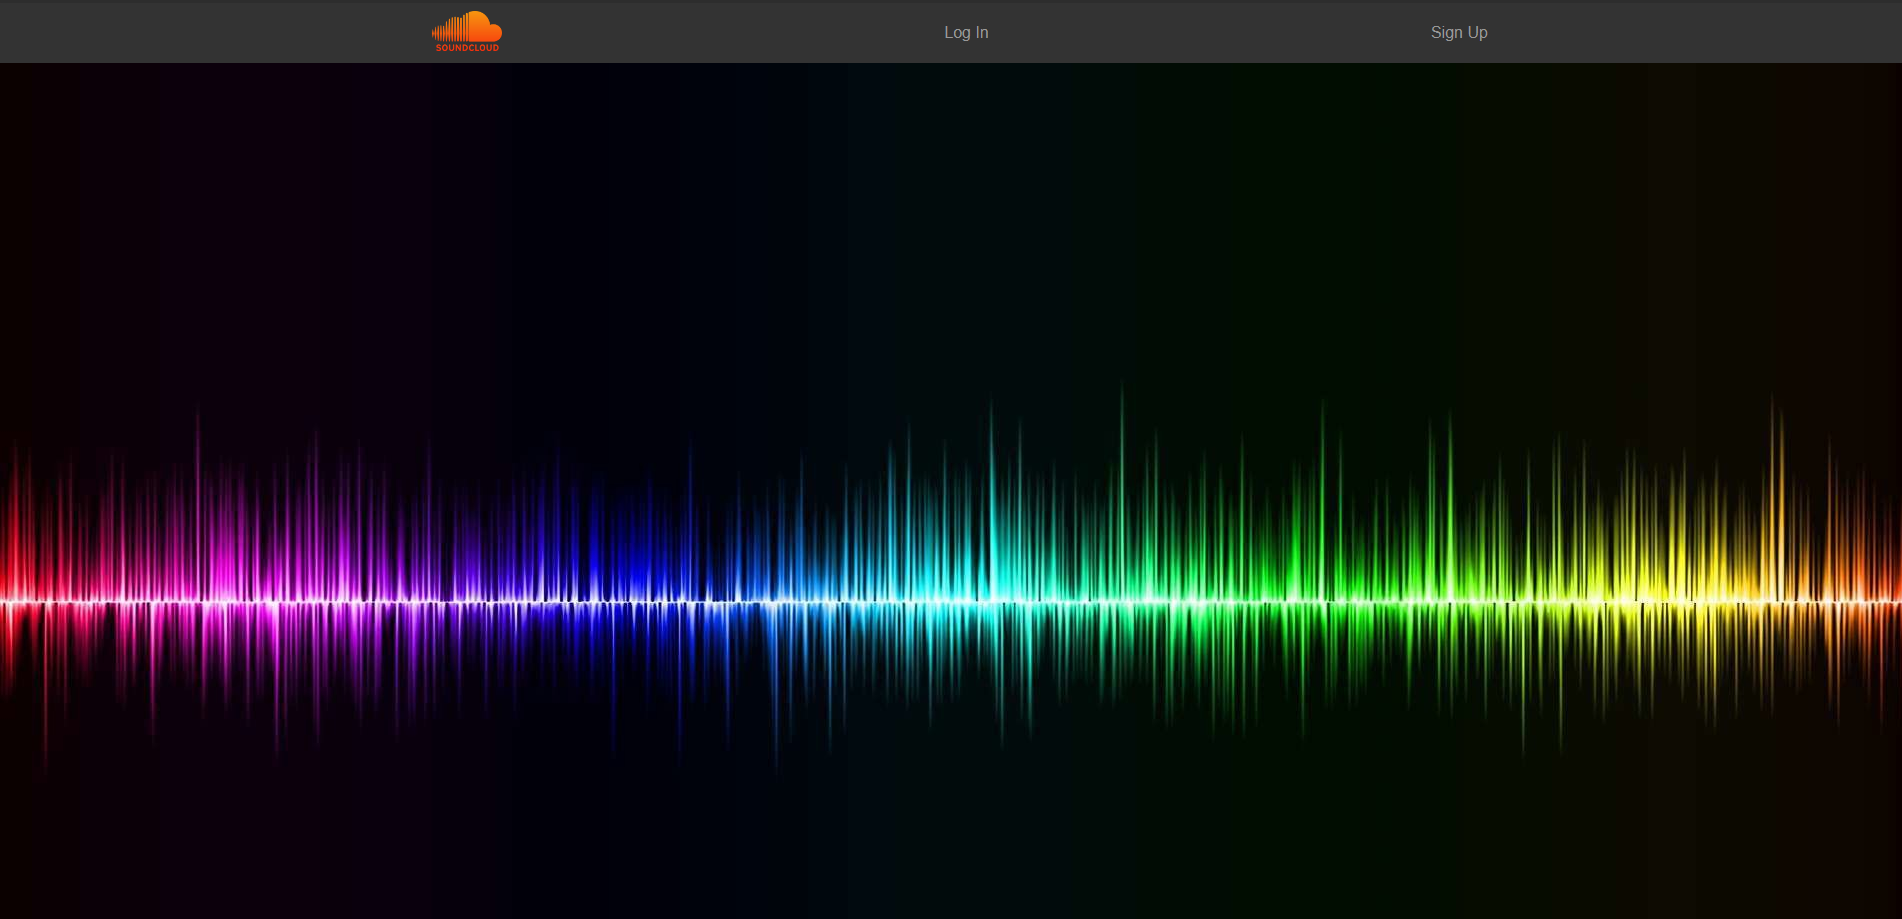Image resolution: width=1902 pixels, height=919 pixels.
Task: Select the orange cloud icon in the header
Action: coord(466,25)
